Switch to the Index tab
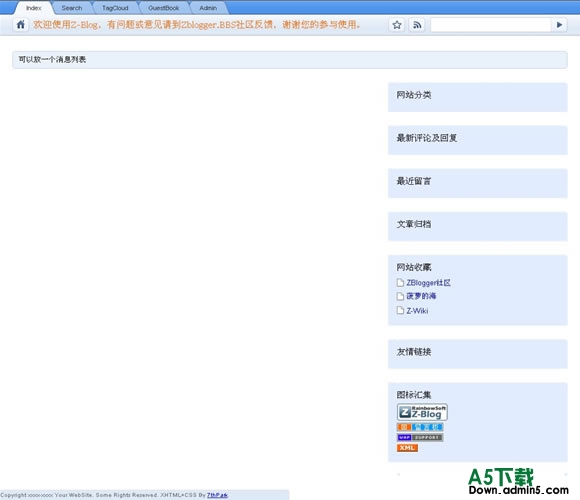Image resolution: width=580 pixels, height=500 pixels. click(34, 8)
